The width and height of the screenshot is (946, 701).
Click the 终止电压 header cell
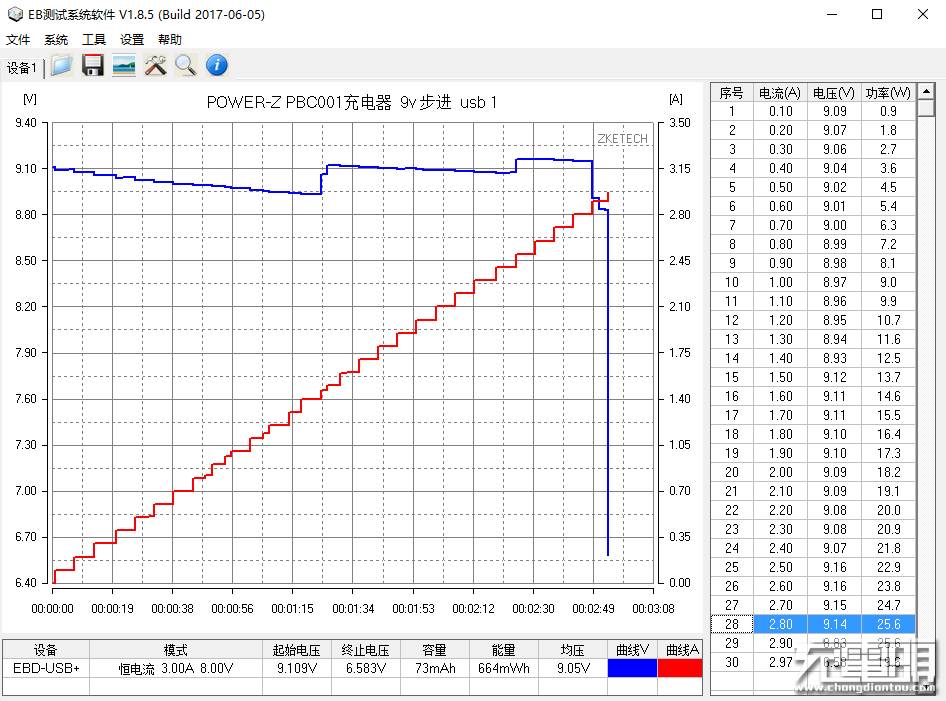click(366, 650)
